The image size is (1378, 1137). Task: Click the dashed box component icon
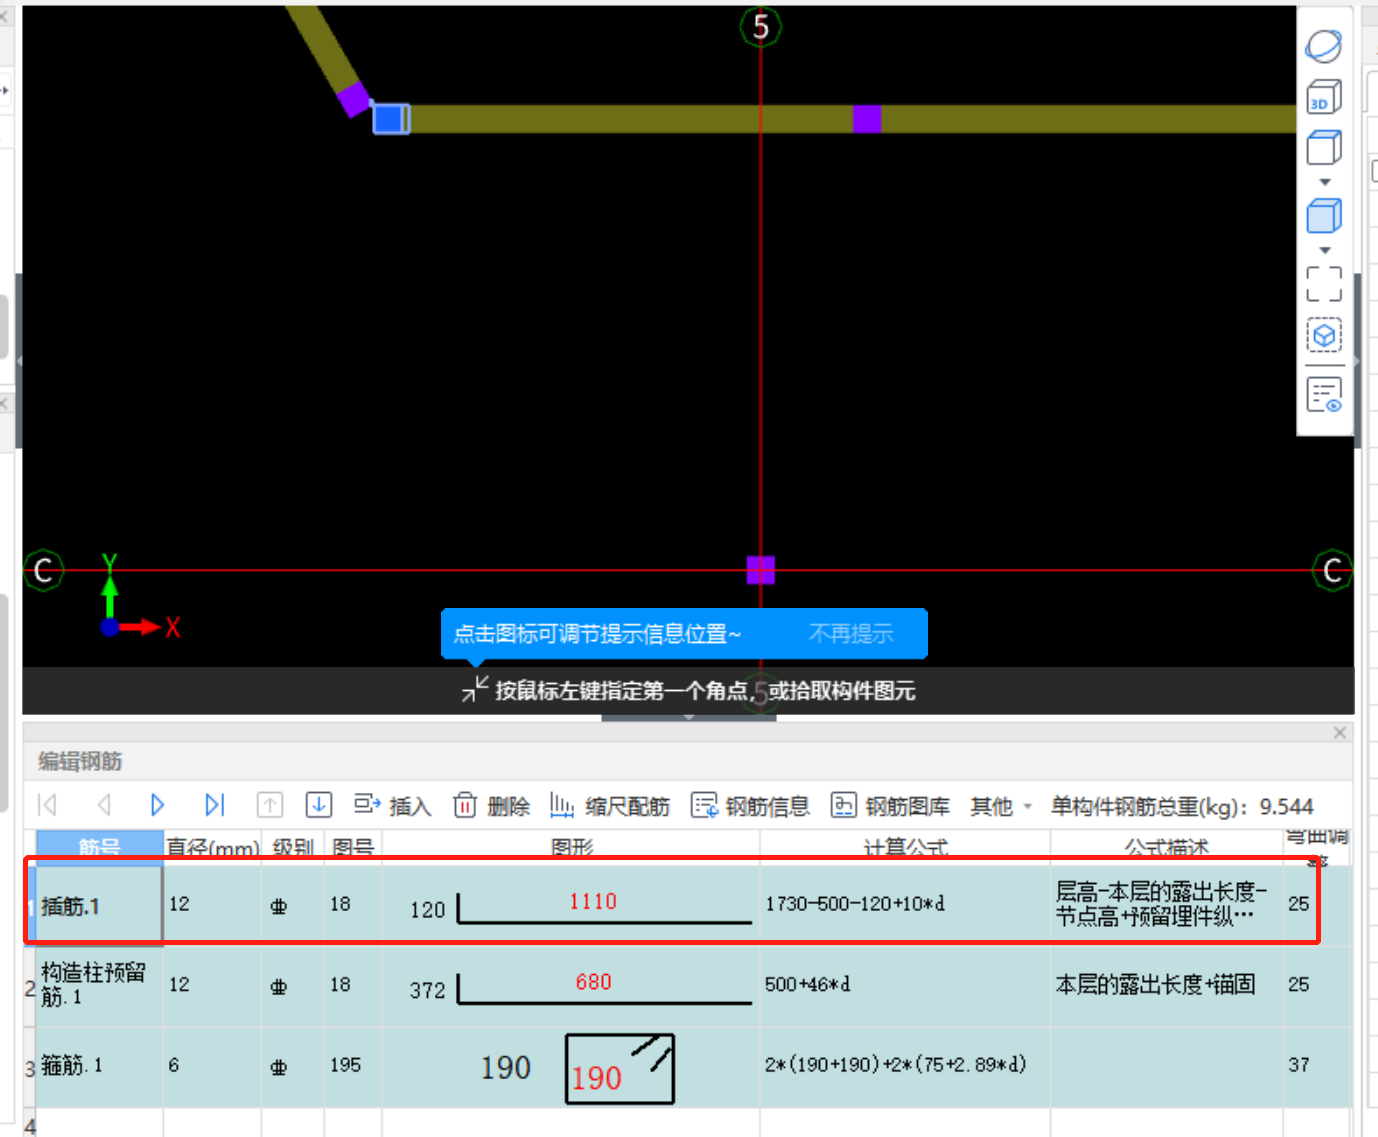1324,335
